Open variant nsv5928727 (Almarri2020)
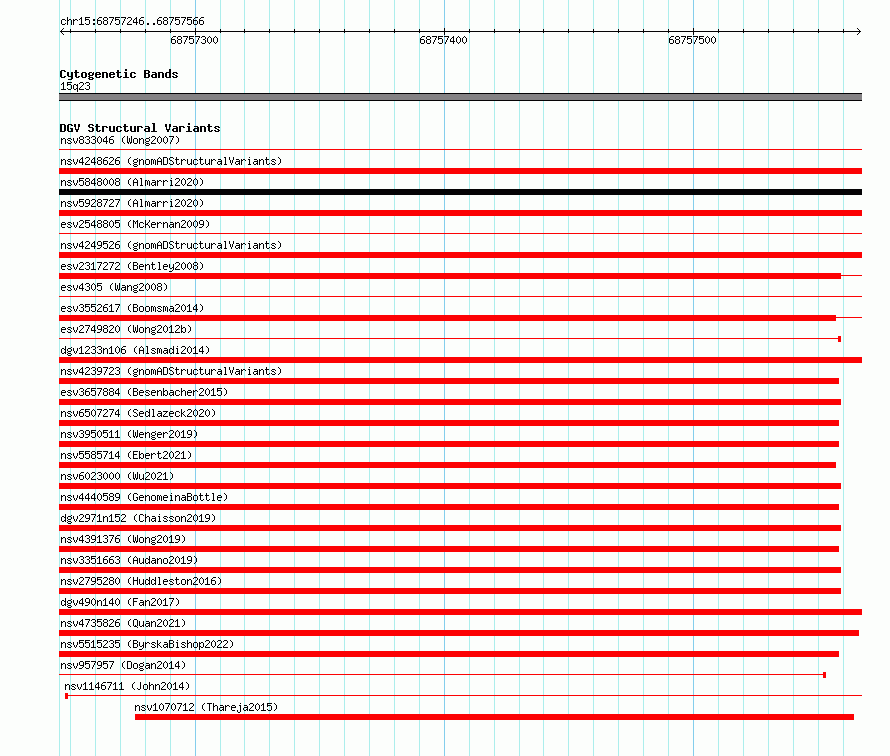This screenshot has height=756, width=890. coord(132,203)
